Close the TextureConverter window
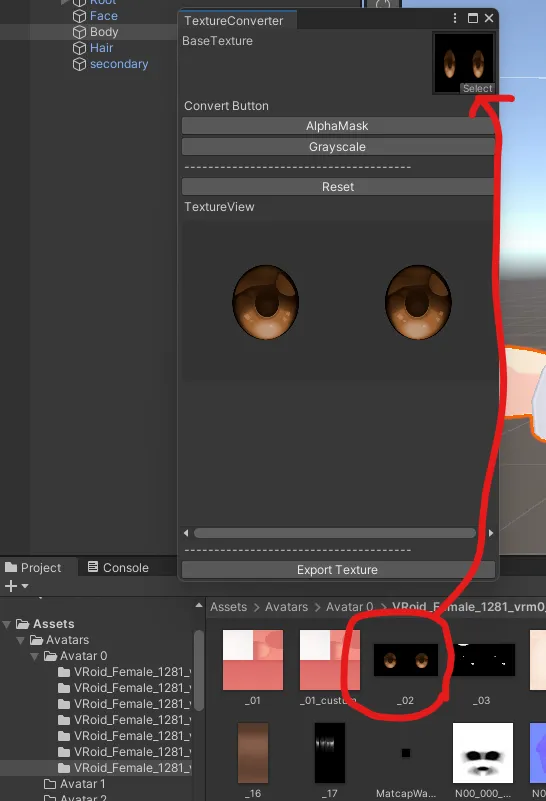Image resolution: width=546 pixels, height=801 pixels. tap(489, 18)
